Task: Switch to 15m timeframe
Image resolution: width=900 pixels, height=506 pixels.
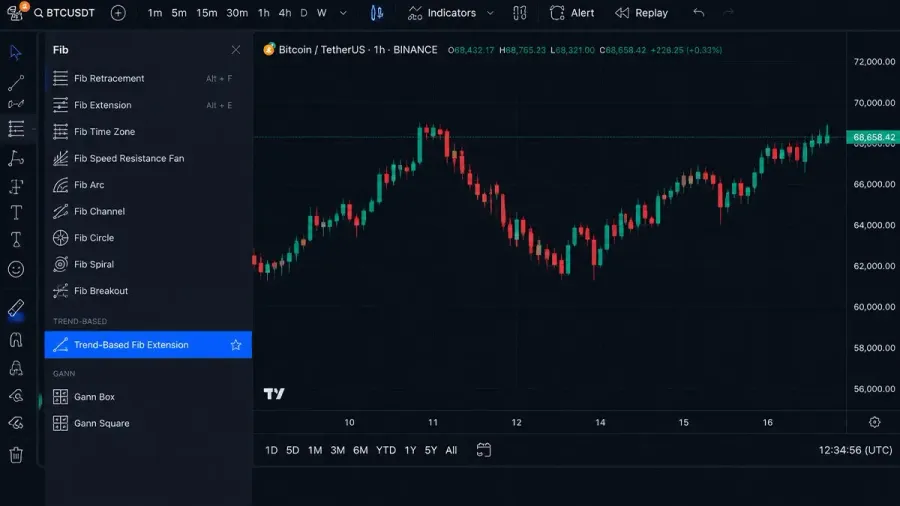Action: point(207,13)
